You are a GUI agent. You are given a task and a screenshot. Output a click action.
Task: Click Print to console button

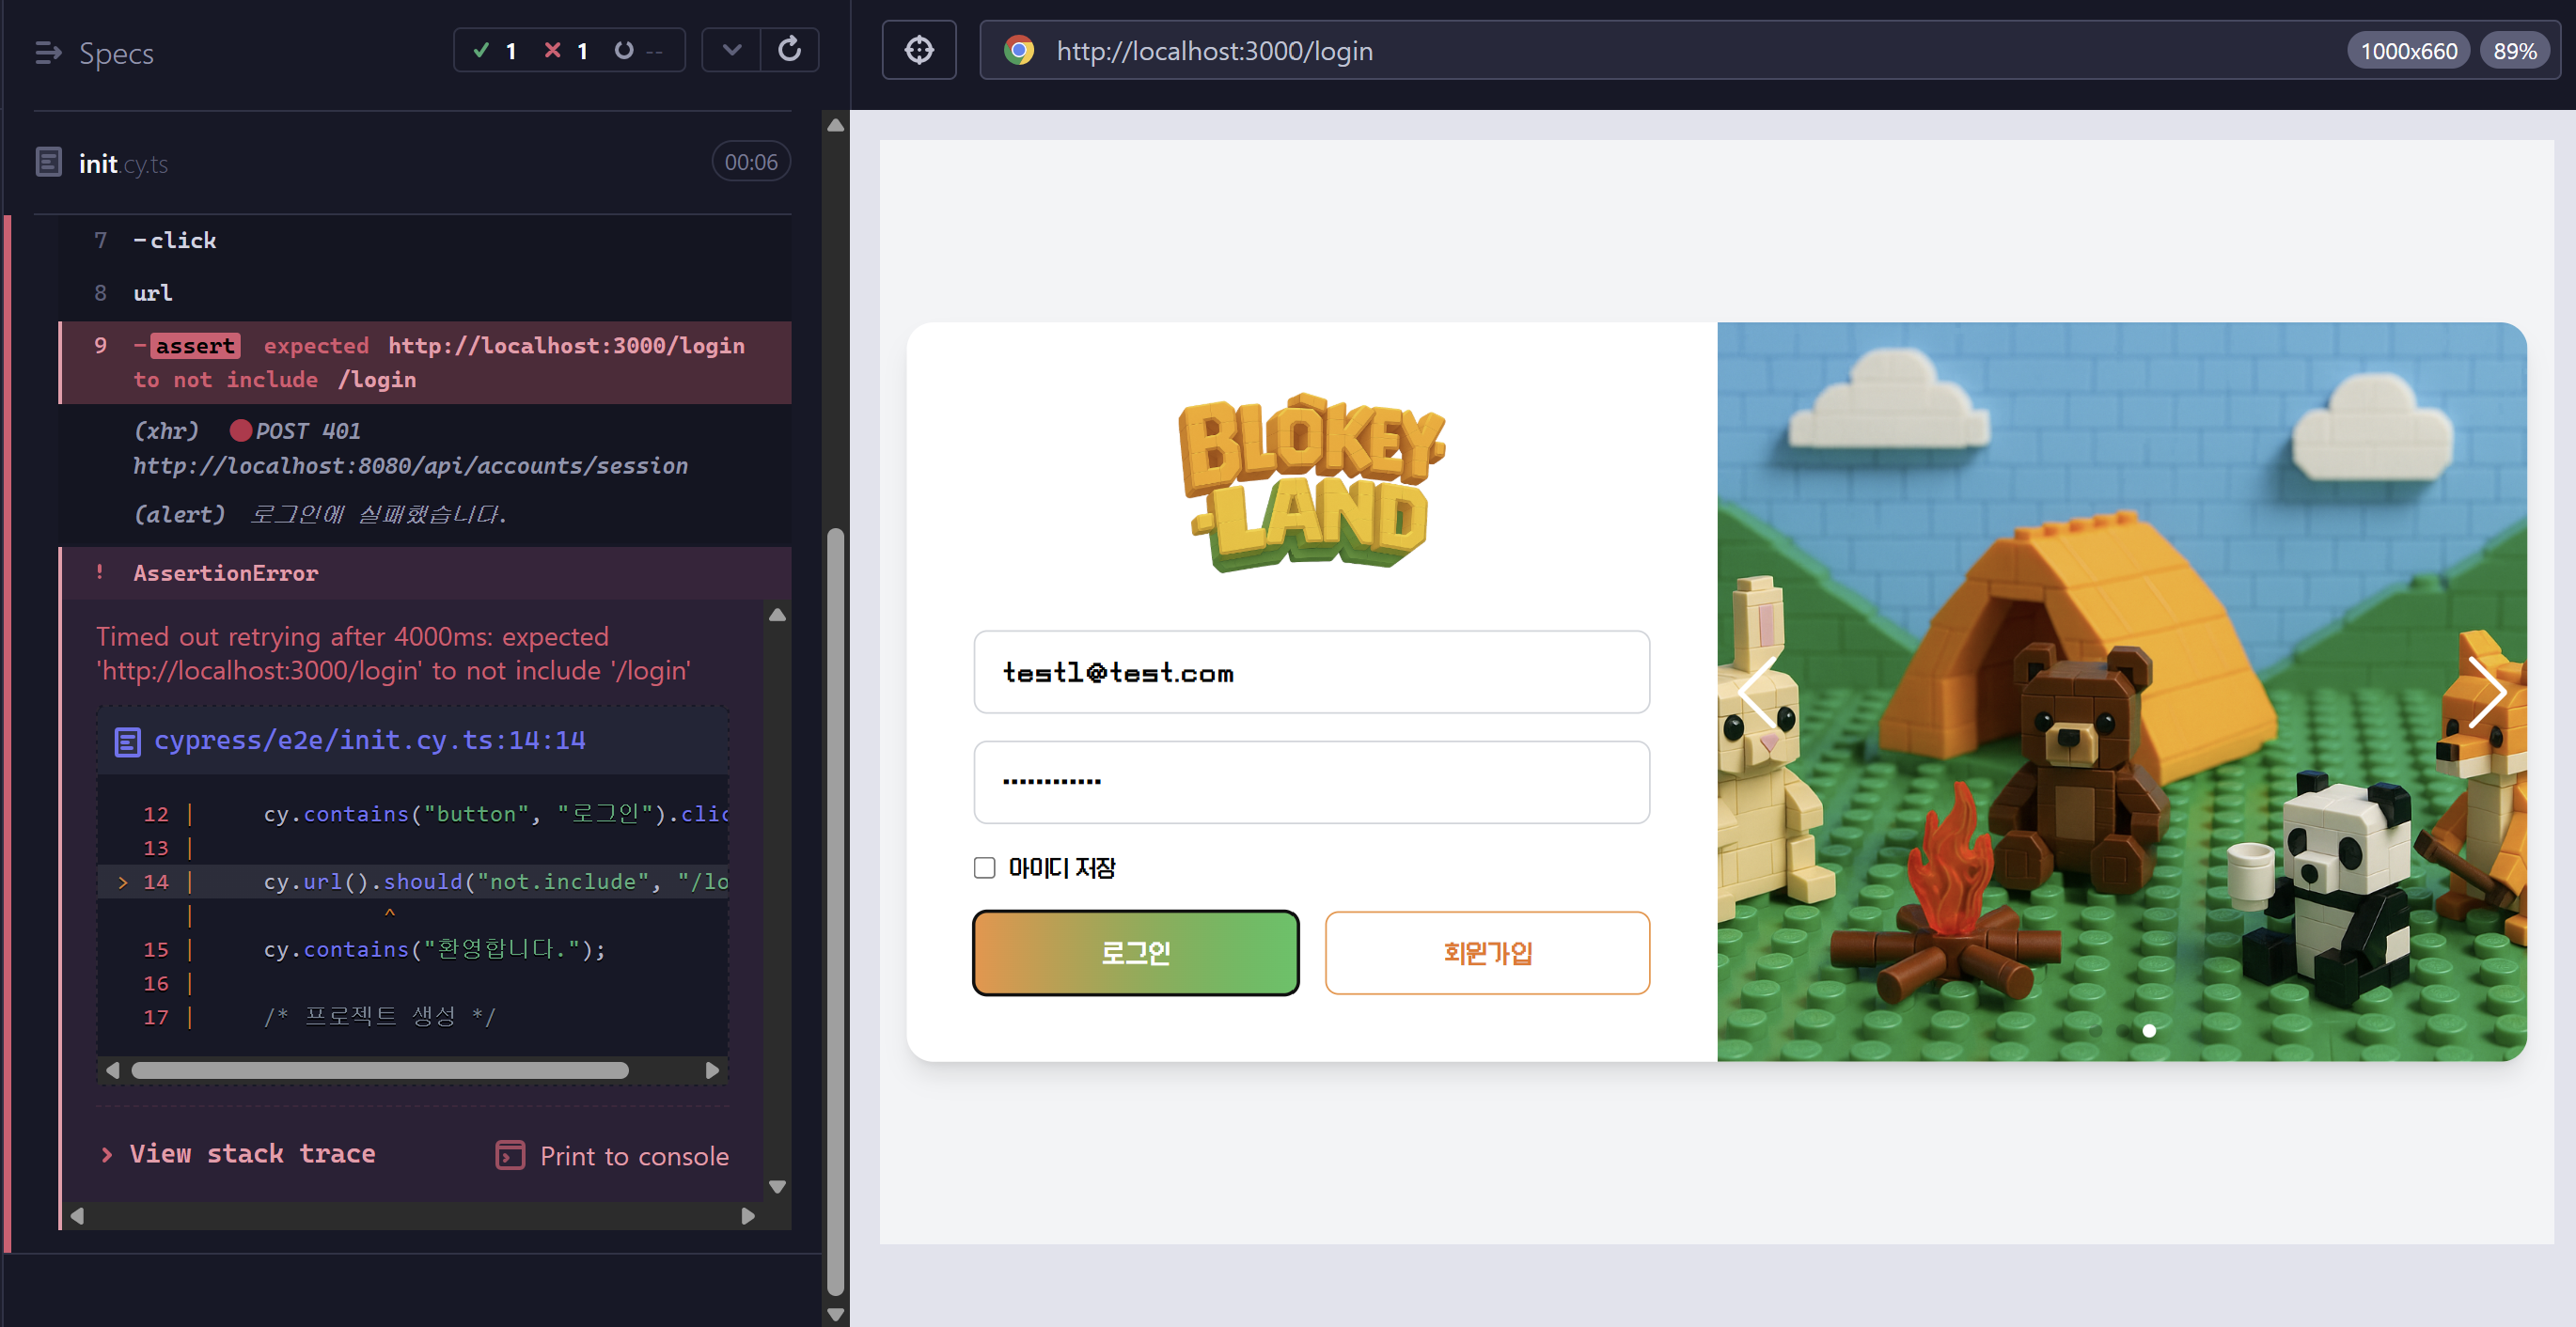[612, 1156]
